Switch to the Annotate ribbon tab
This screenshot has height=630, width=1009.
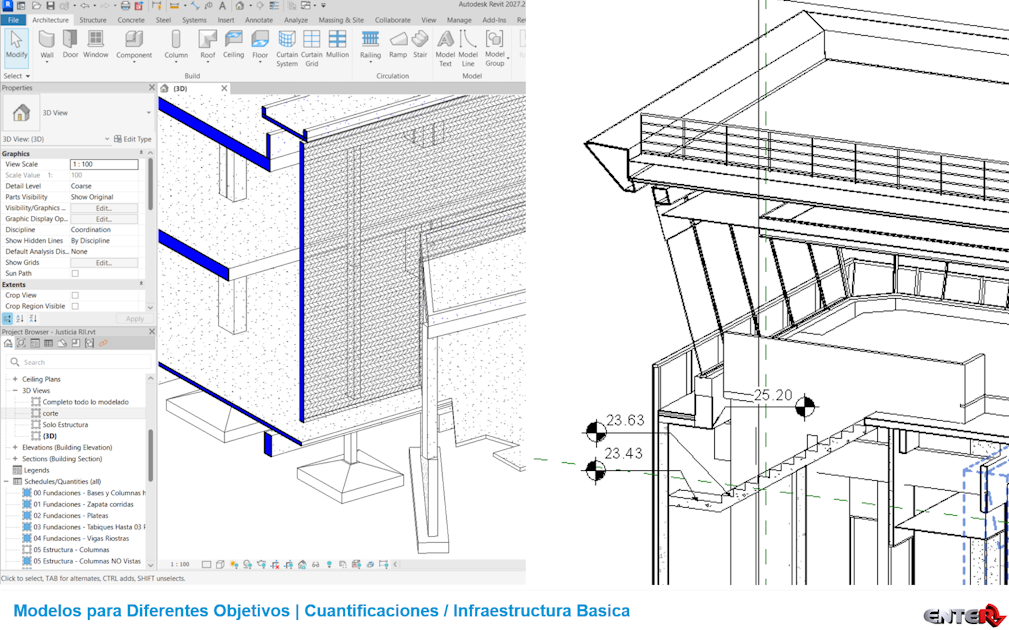coord(259,20)
